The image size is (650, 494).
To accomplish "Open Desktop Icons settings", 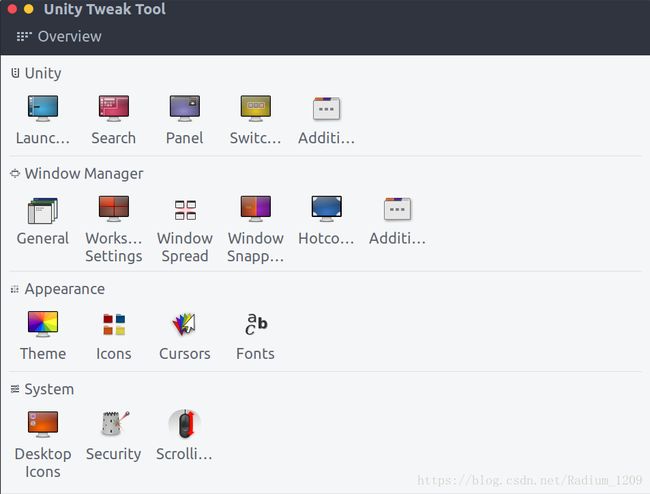I will pos(43,424).
